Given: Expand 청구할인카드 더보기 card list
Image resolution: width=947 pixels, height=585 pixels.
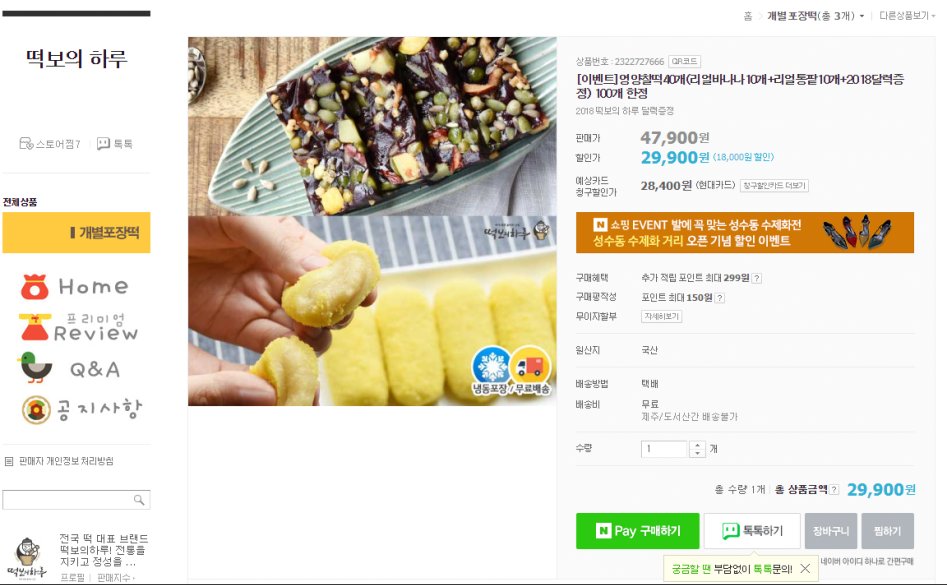Looking at the screenshot, I should 774,185.
